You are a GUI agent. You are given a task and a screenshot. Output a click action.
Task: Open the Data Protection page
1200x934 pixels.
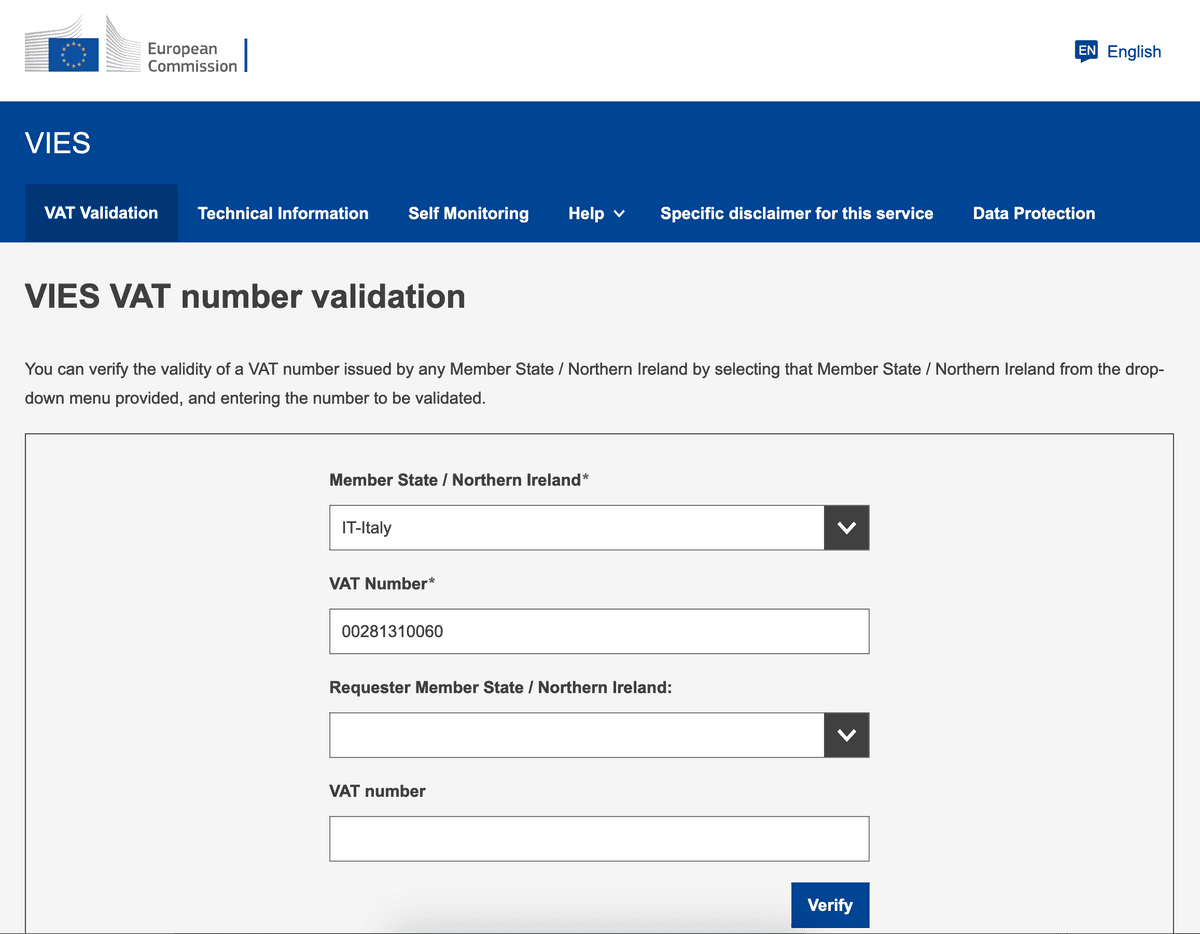pyautogui.click(x=1033, y=213)
